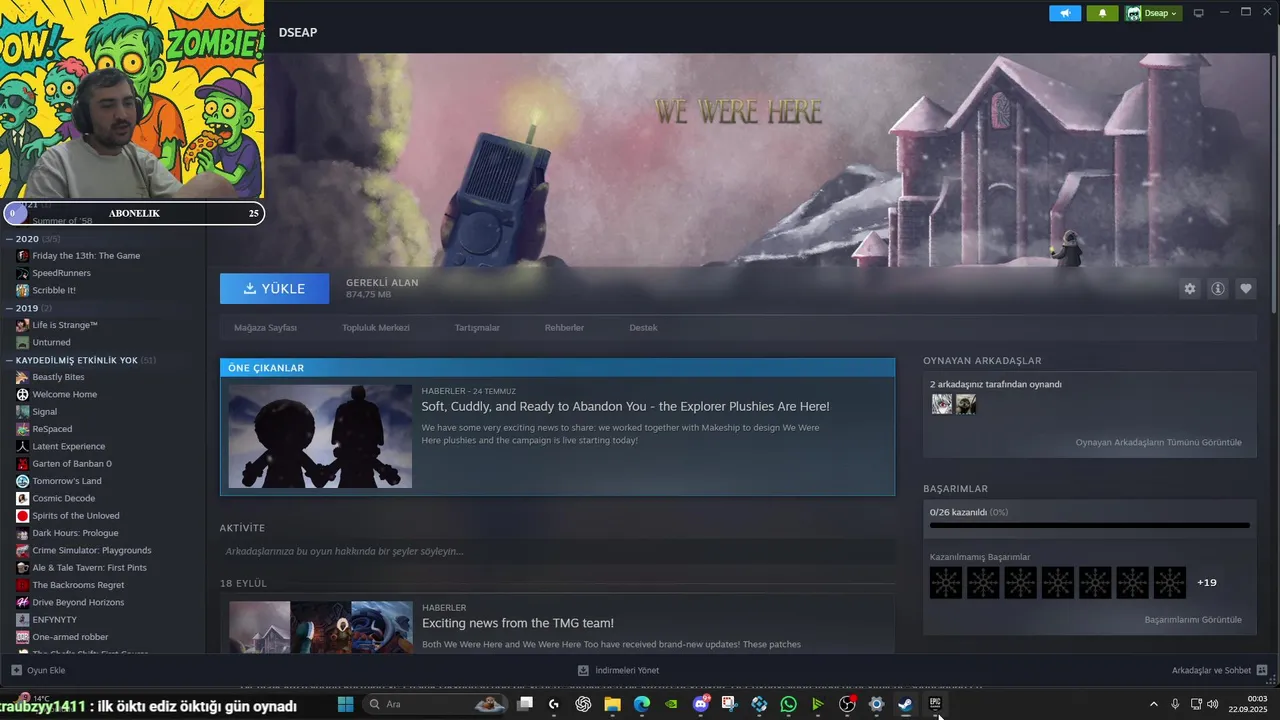1280x720 pixels.
Task: Collapse KAYDEDİLMİŞ ETKİNLİK YOK category
Action: (9, 360)
